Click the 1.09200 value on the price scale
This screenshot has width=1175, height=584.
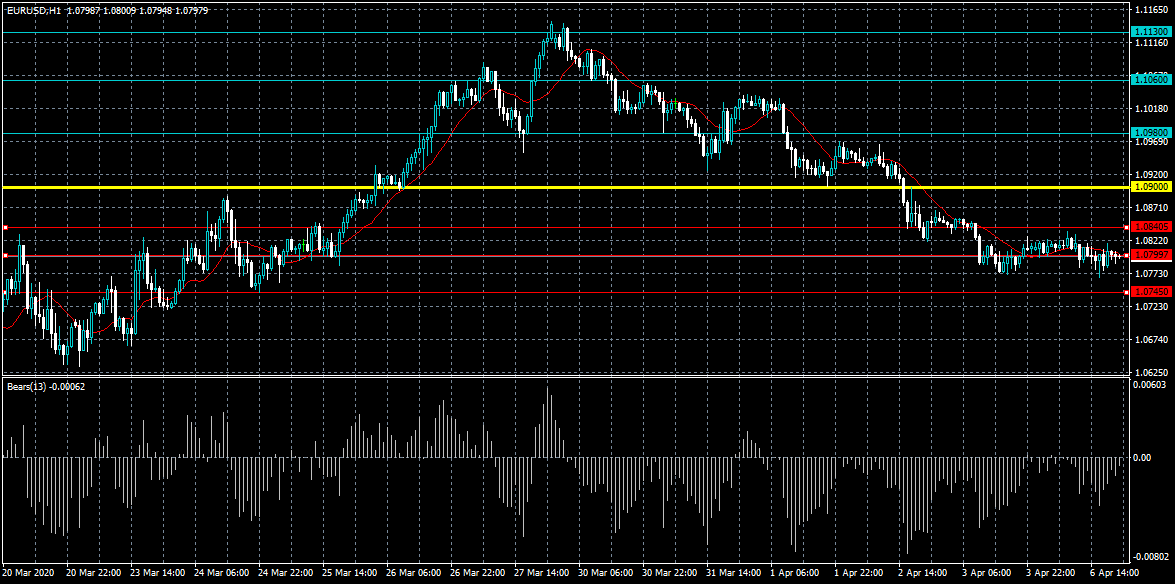tap(1151, 174)
